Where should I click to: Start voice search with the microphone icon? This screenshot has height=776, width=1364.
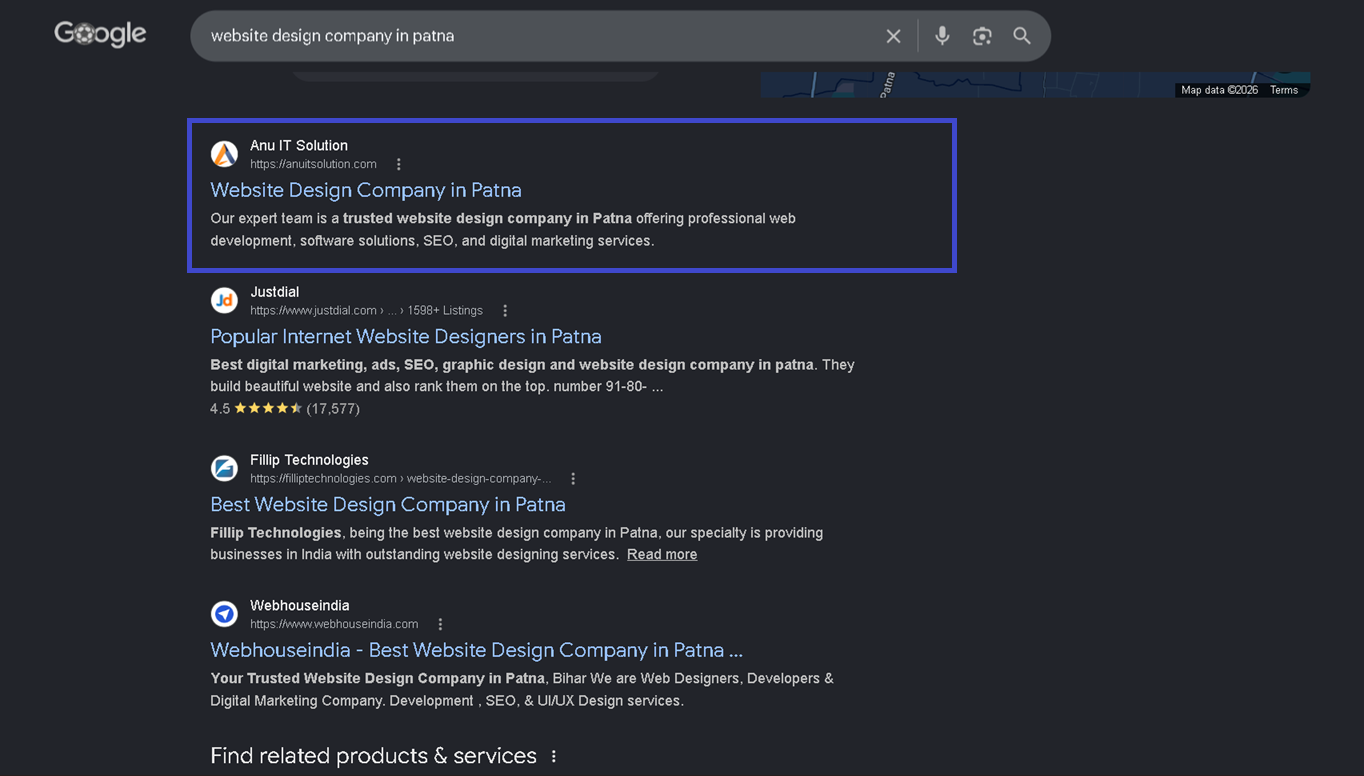[x=942, y=36]
